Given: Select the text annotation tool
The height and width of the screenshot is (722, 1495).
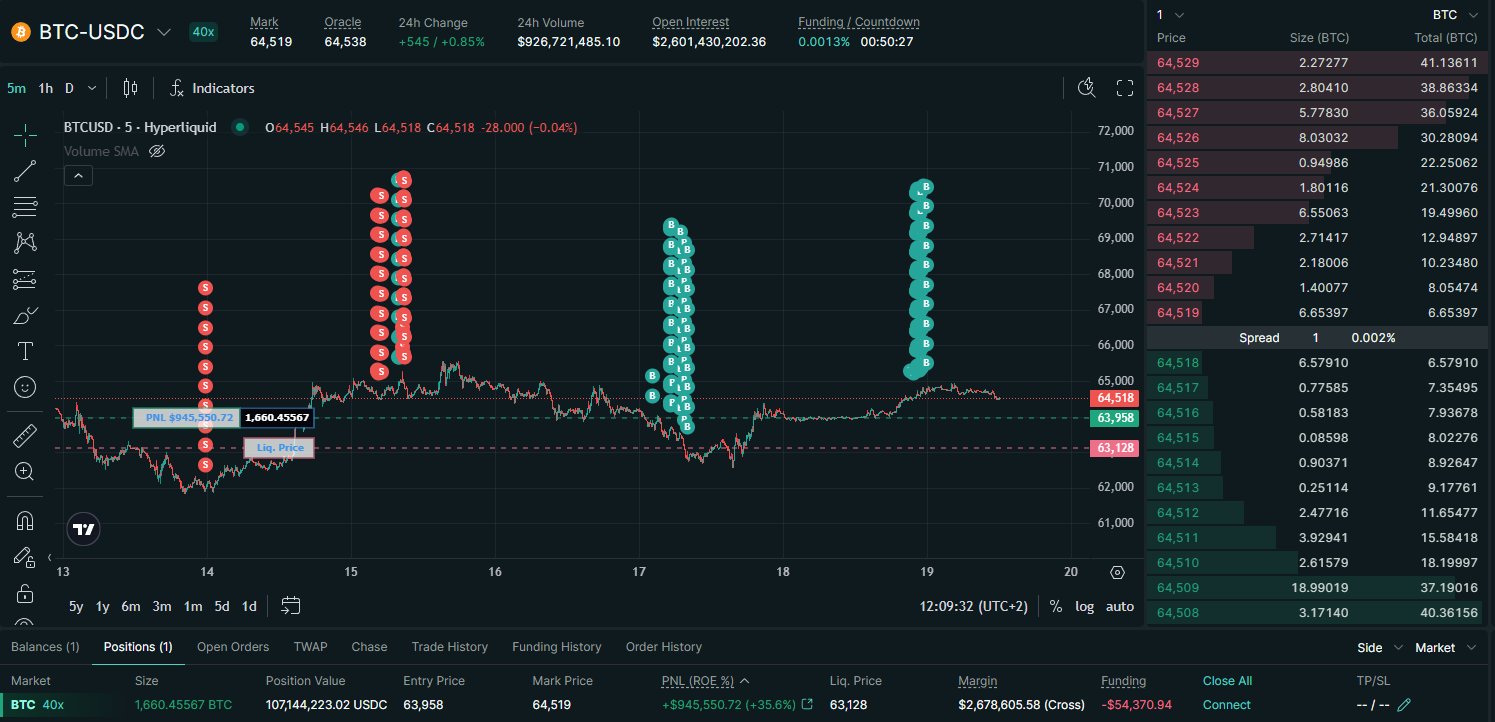Looking at the screenshot, I should [25, 351].
